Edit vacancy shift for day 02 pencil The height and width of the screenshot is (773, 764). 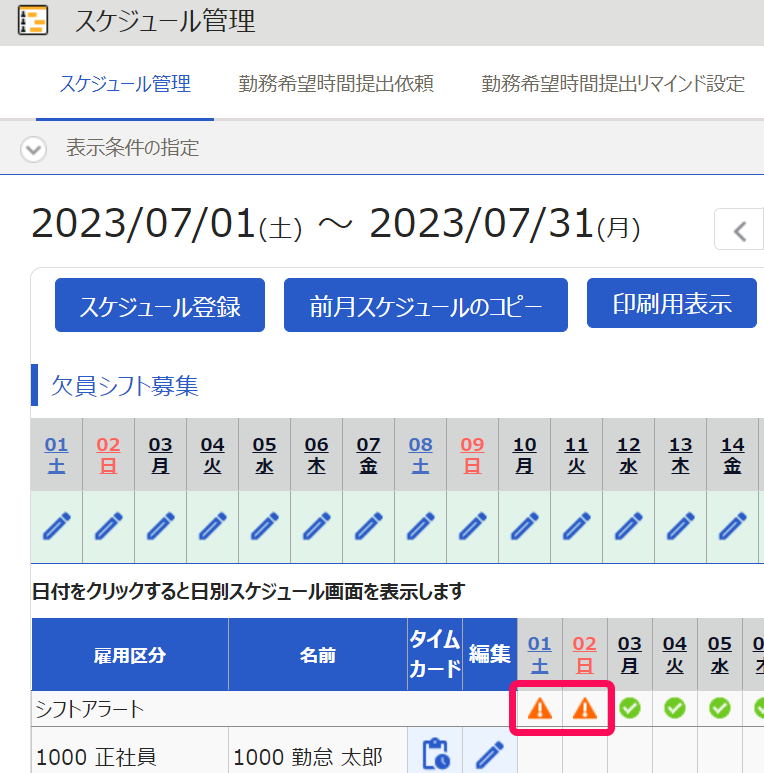tap(108, 526)
